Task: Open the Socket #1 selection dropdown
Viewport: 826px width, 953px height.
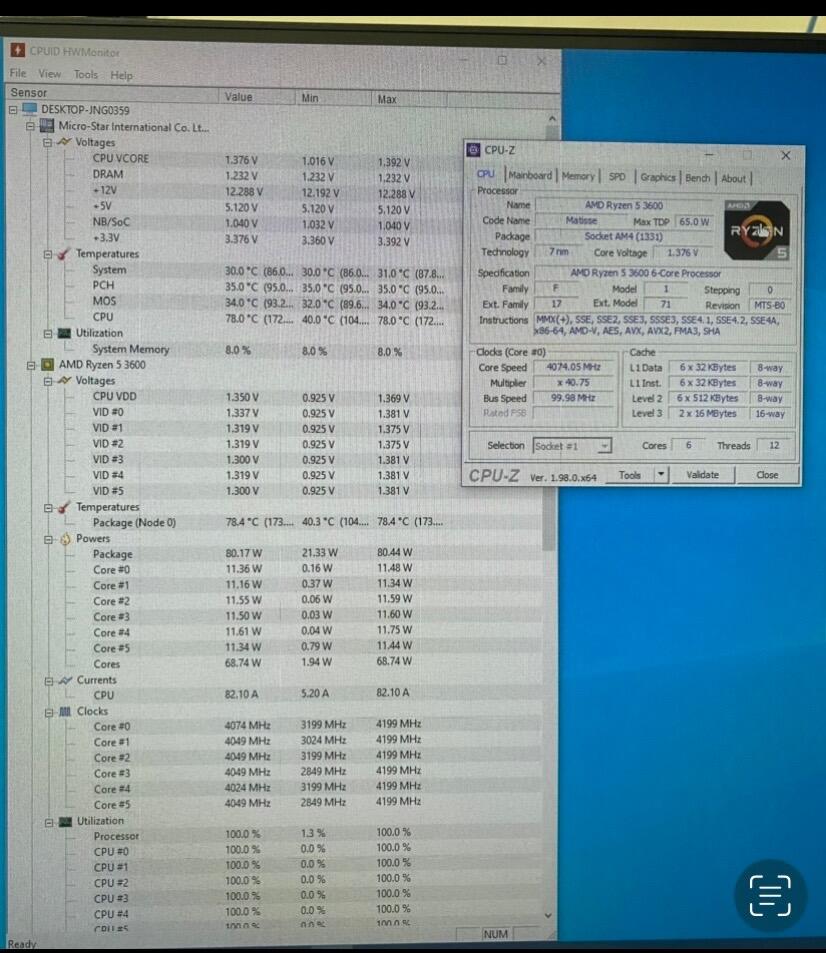Action: tap(604, 446)
